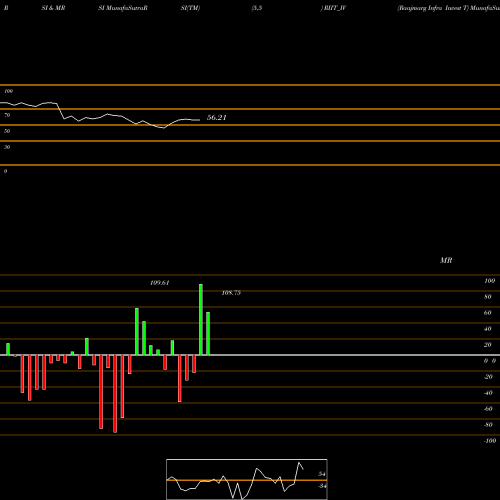500x500 pixels.
Task: Open the small RSI preview chart
Action: point(247,479)
